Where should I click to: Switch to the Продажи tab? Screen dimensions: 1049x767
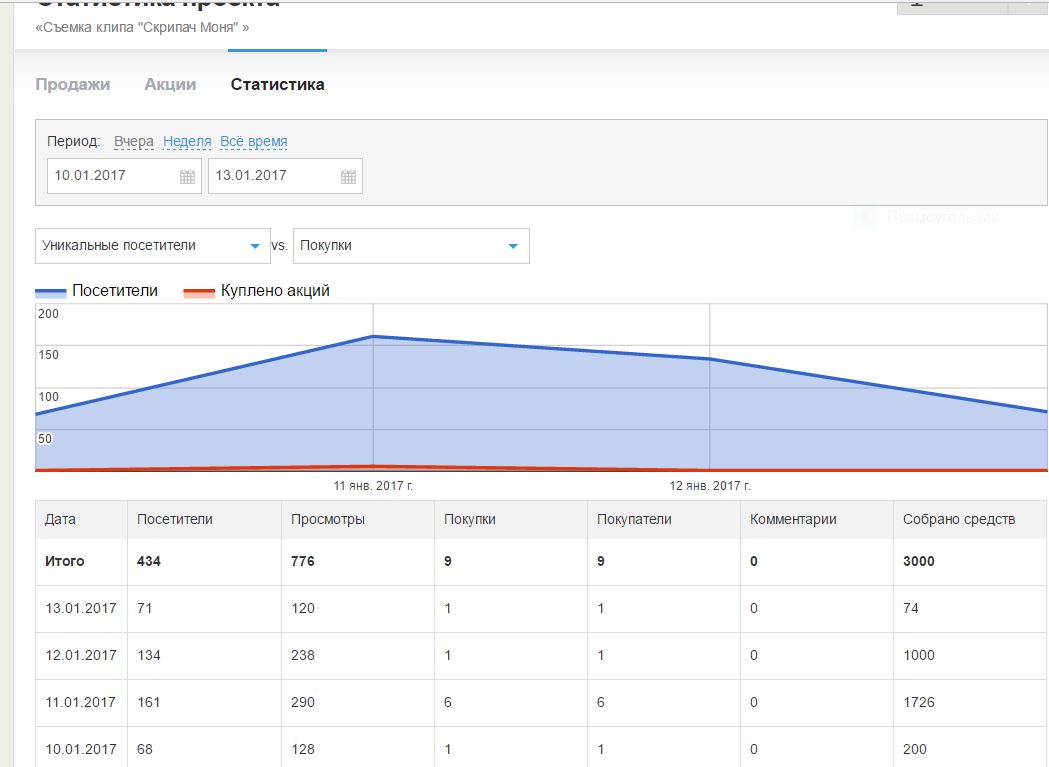[72, 85]
